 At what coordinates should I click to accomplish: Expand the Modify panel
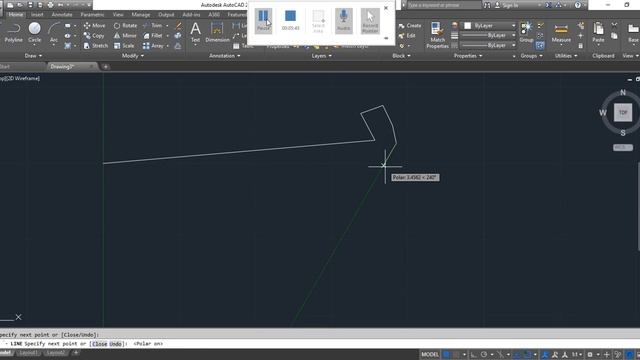[133, 56]
